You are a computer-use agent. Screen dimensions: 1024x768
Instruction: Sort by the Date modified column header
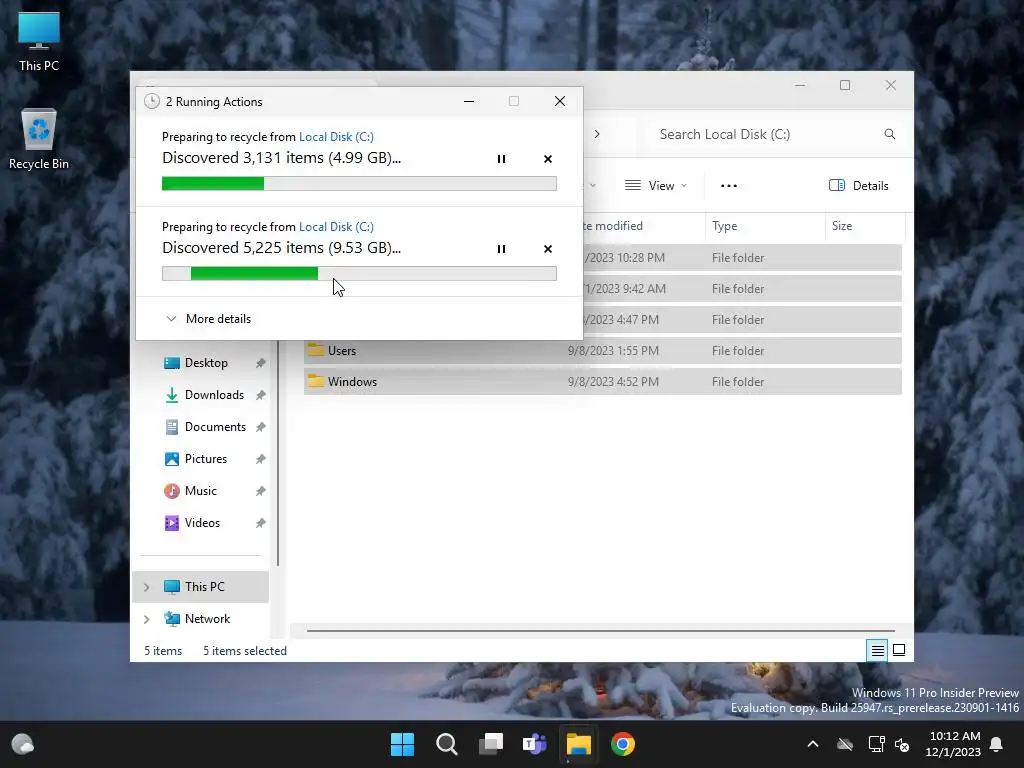coord(613,226)
